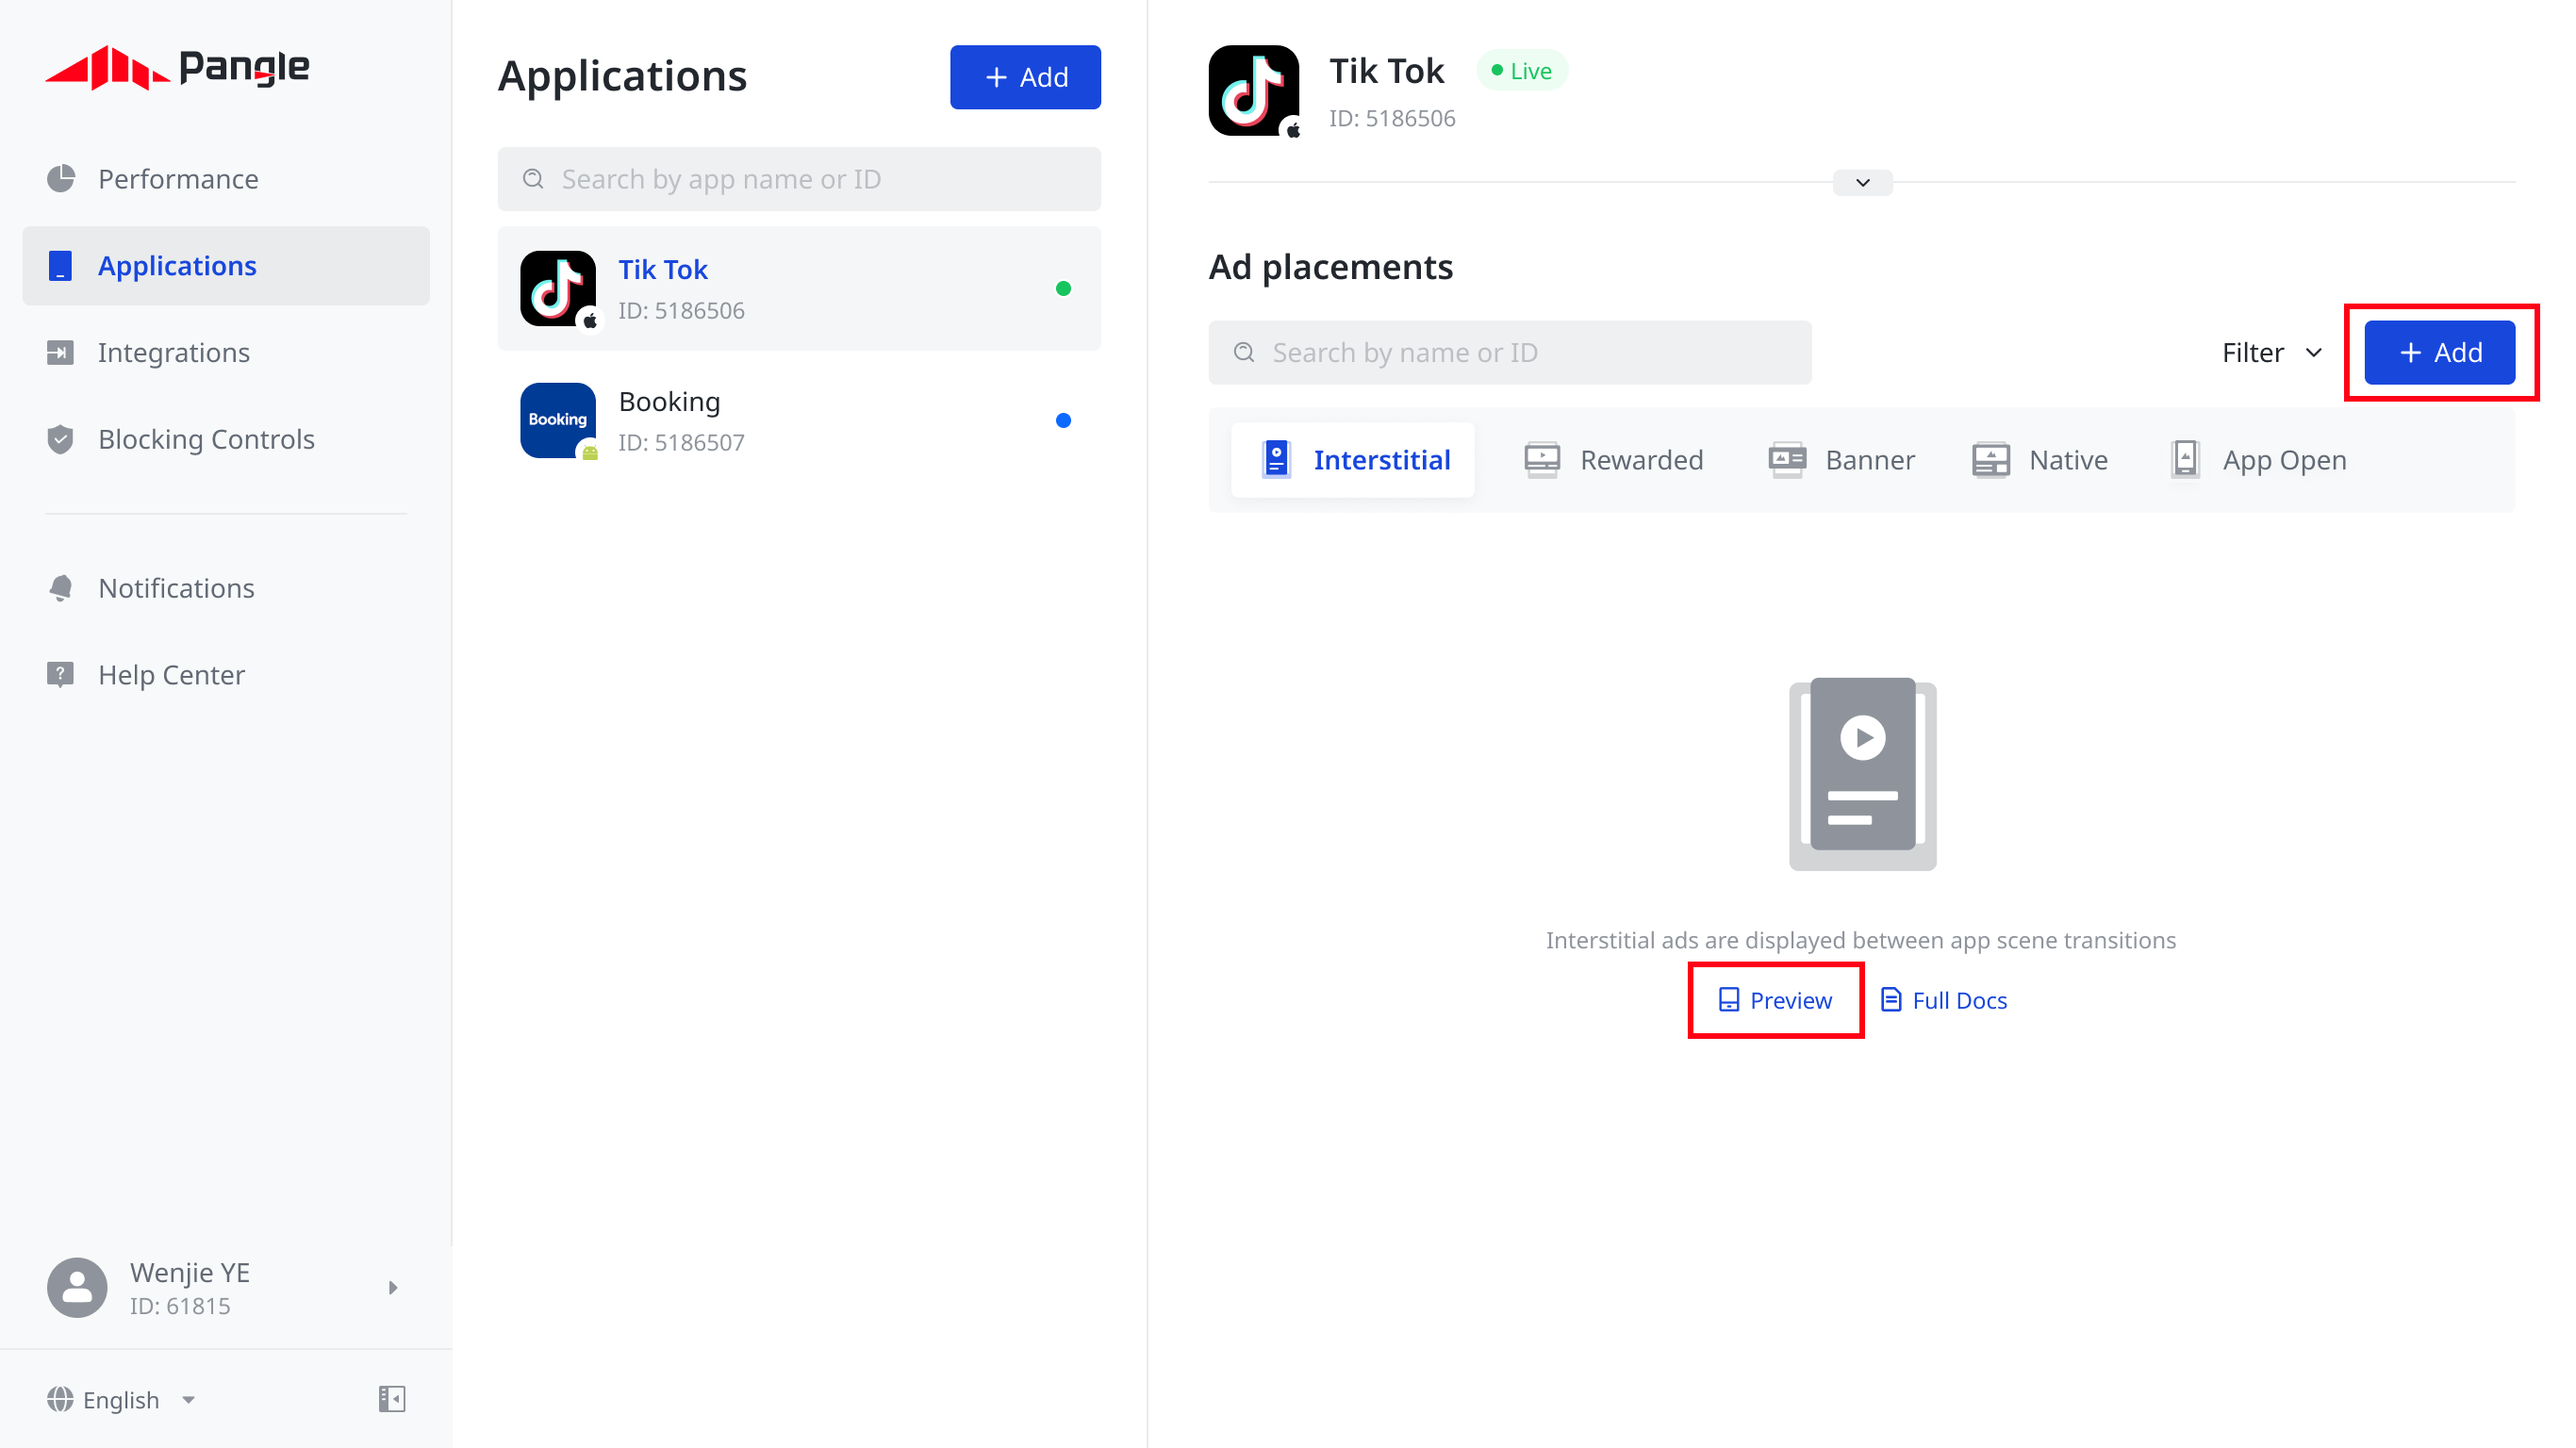The width and height of the screenshot is (2576, 1448).
Task: Focus ad placement search field
Action: point(1509,353)
